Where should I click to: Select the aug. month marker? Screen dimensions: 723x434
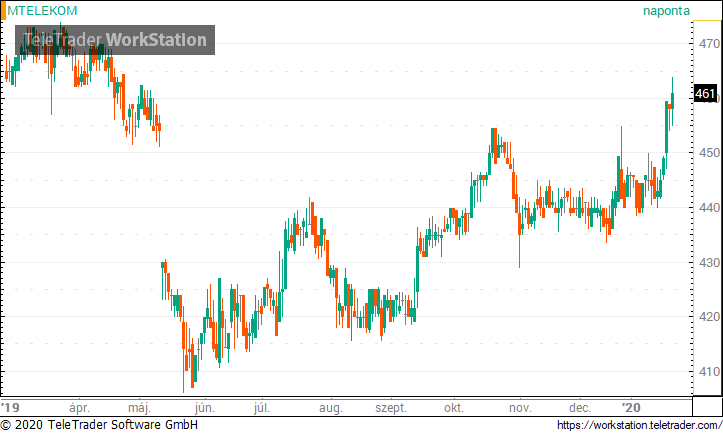click(x=331, y=408)
